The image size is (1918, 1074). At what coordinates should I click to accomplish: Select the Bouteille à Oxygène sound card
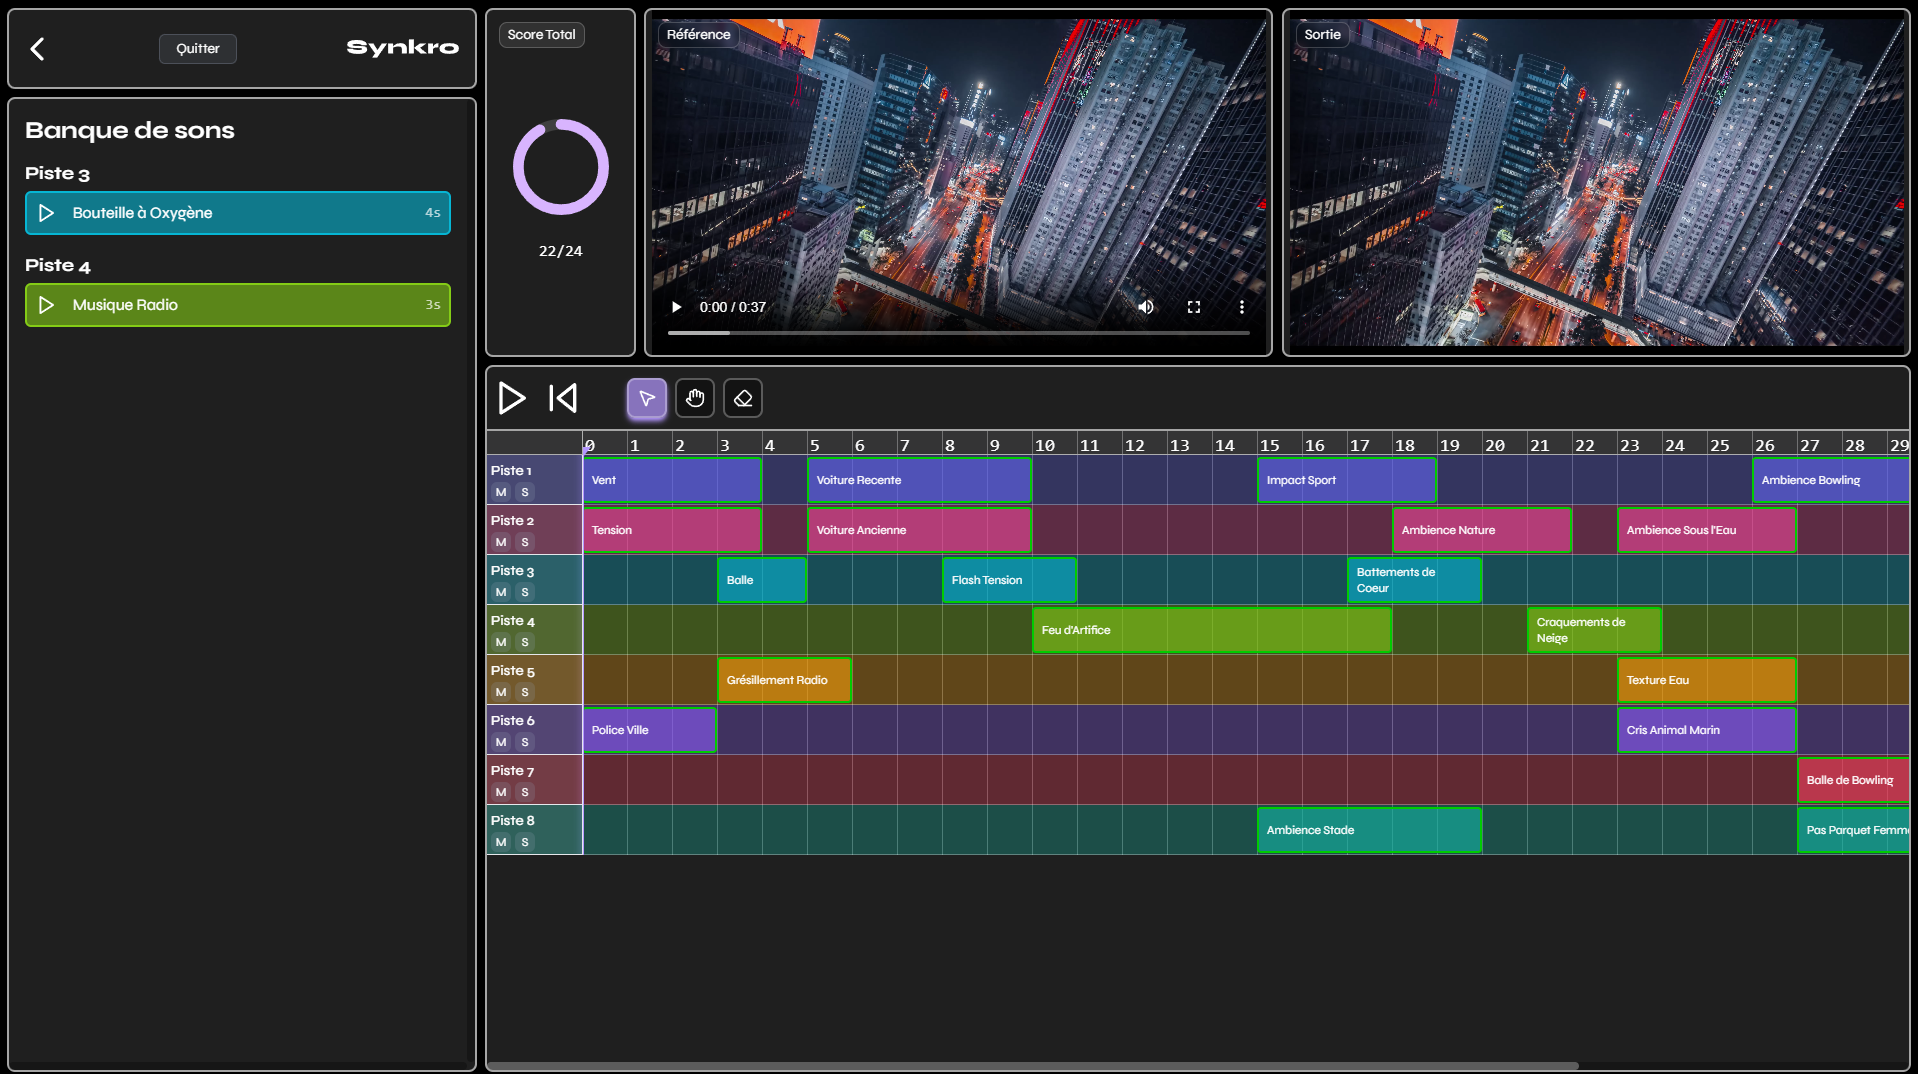[x=238, y=213]
